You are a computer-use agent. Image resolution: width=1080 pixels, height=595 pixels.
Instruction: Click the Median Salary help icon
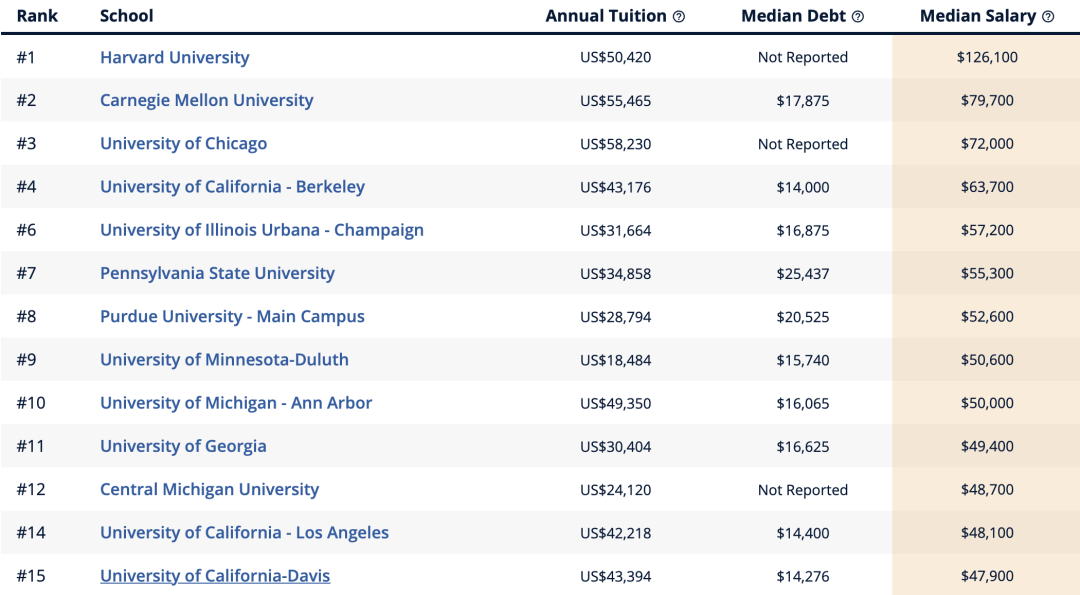click(x=1048, y=17)
